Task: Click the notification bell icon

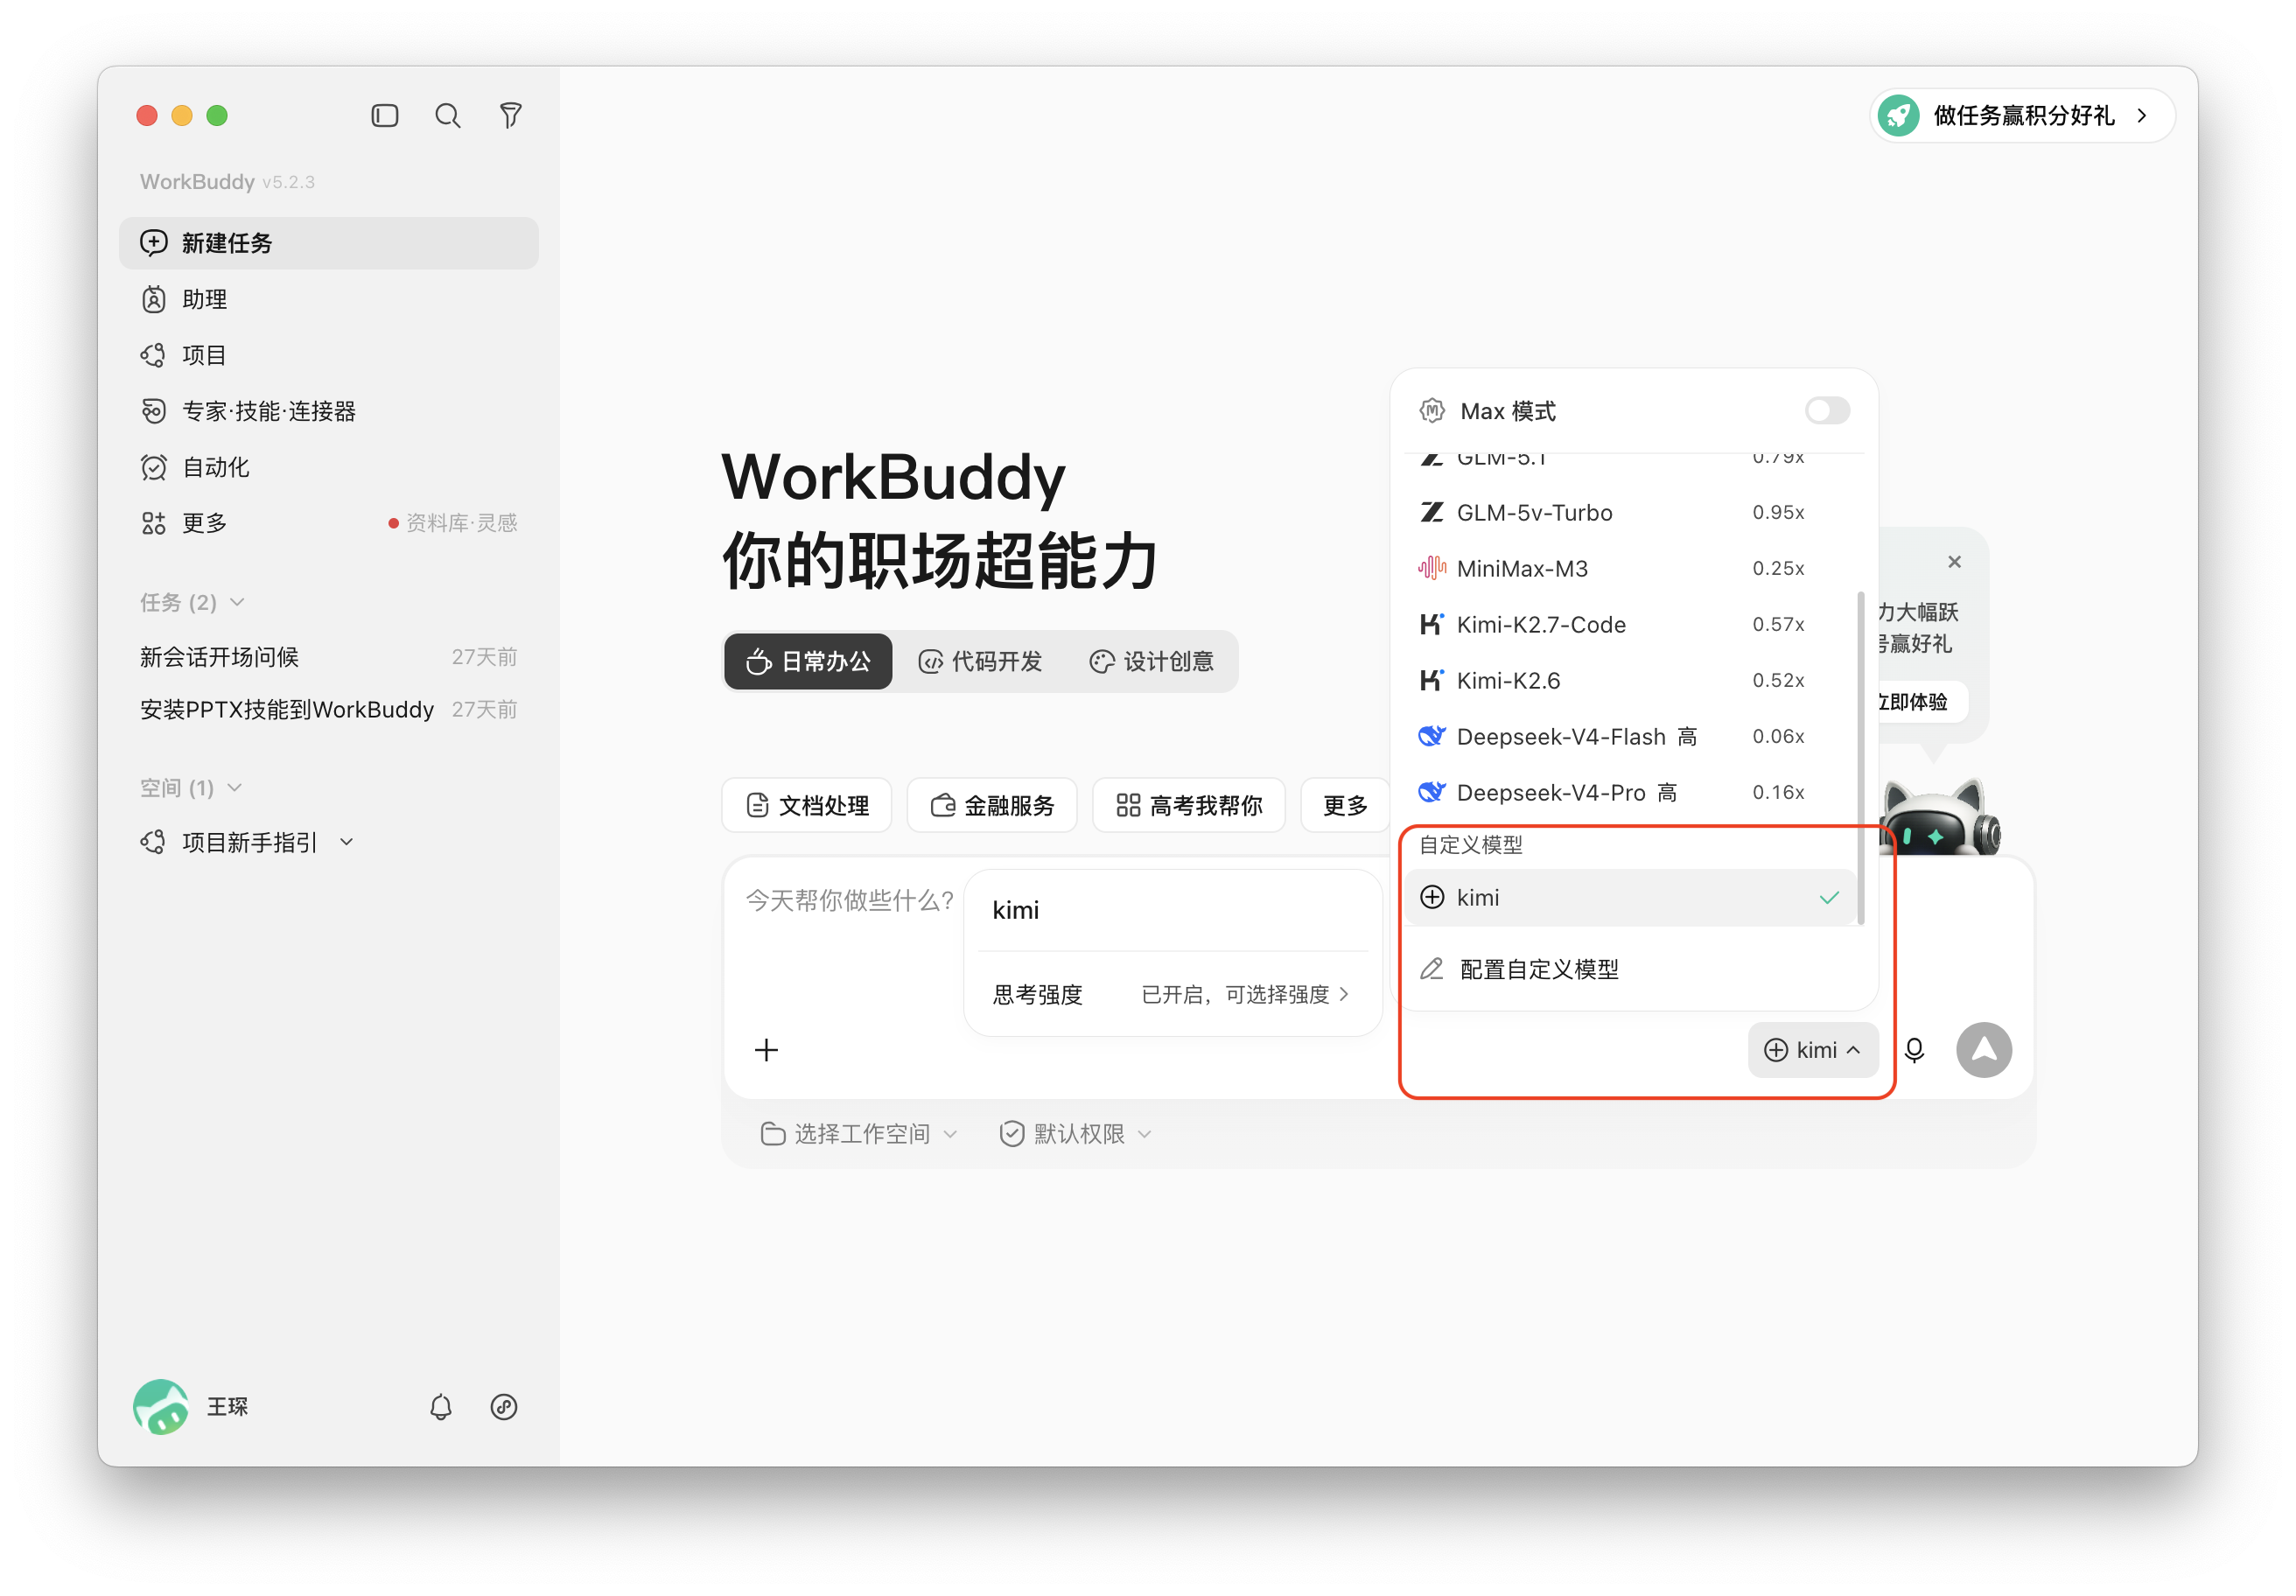Action: [x=441, y=1407]
